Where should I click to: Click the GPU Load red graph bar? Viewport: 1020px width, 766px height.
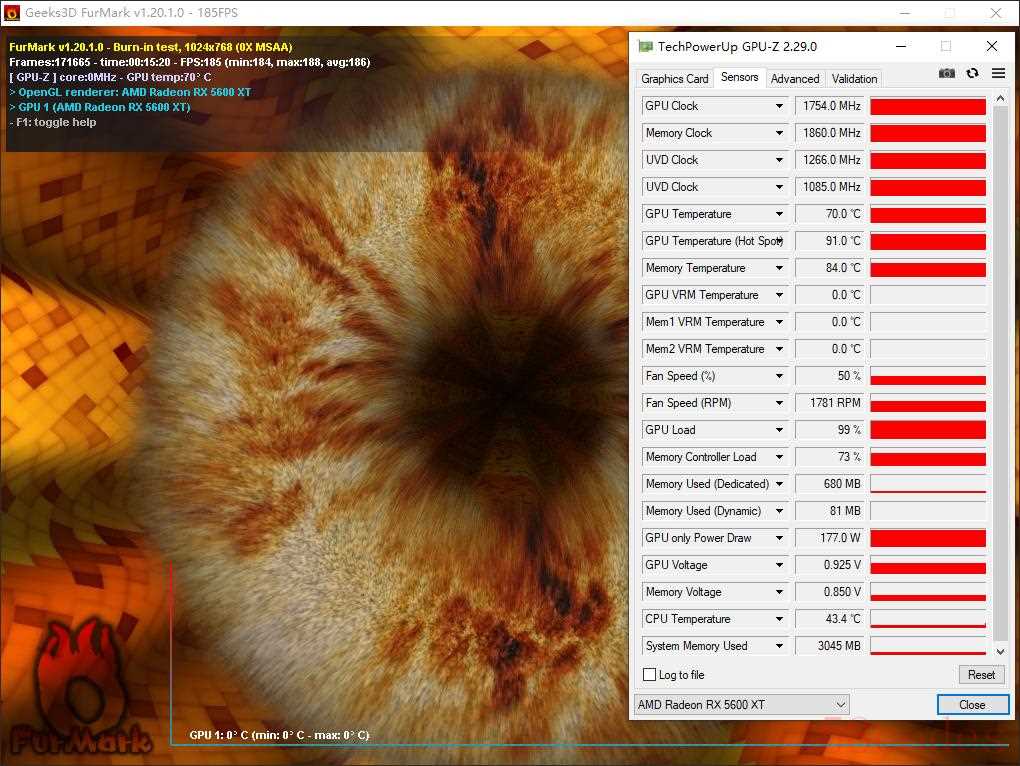click(x=928, y=430)
